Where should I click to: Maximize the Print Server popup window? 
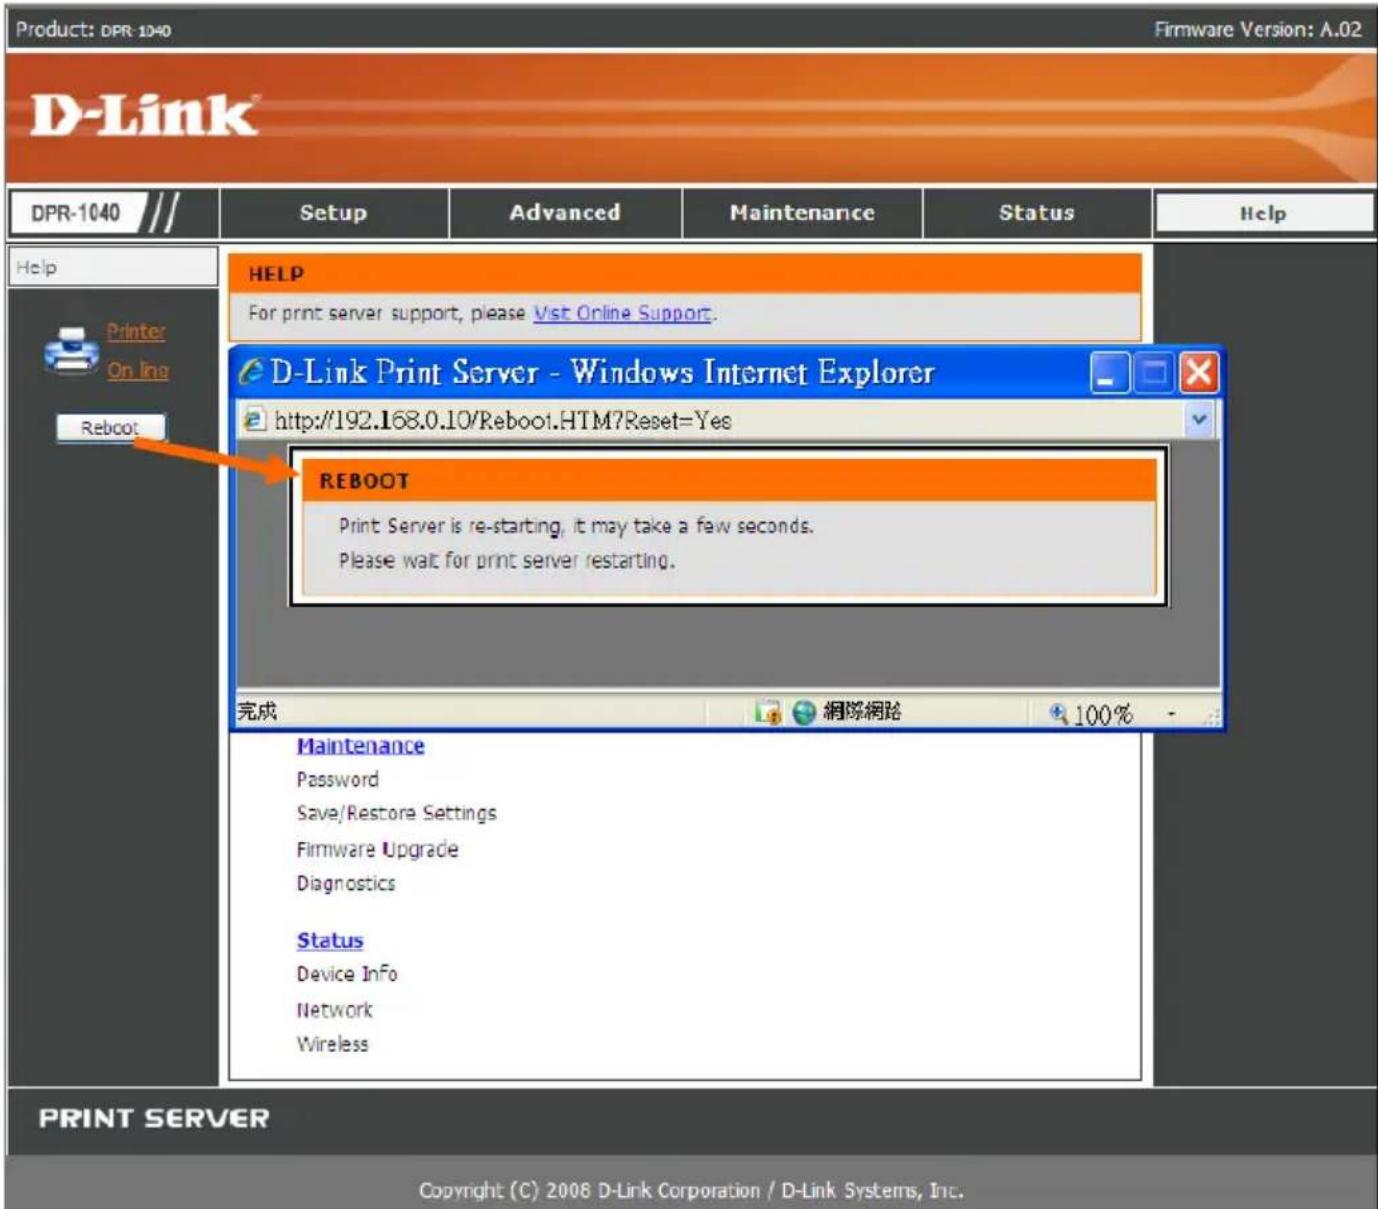pyautogui.click(x=1155, y=373)
